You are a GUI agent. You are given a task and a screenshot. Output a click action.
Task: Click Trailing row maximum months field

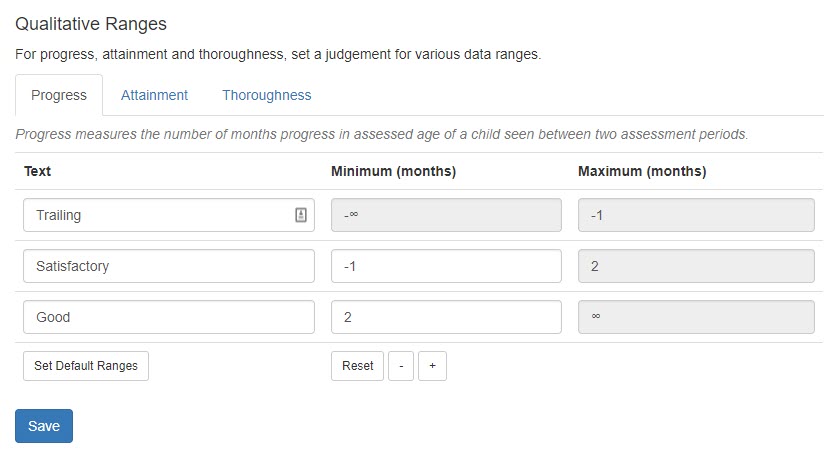(696, 215)
